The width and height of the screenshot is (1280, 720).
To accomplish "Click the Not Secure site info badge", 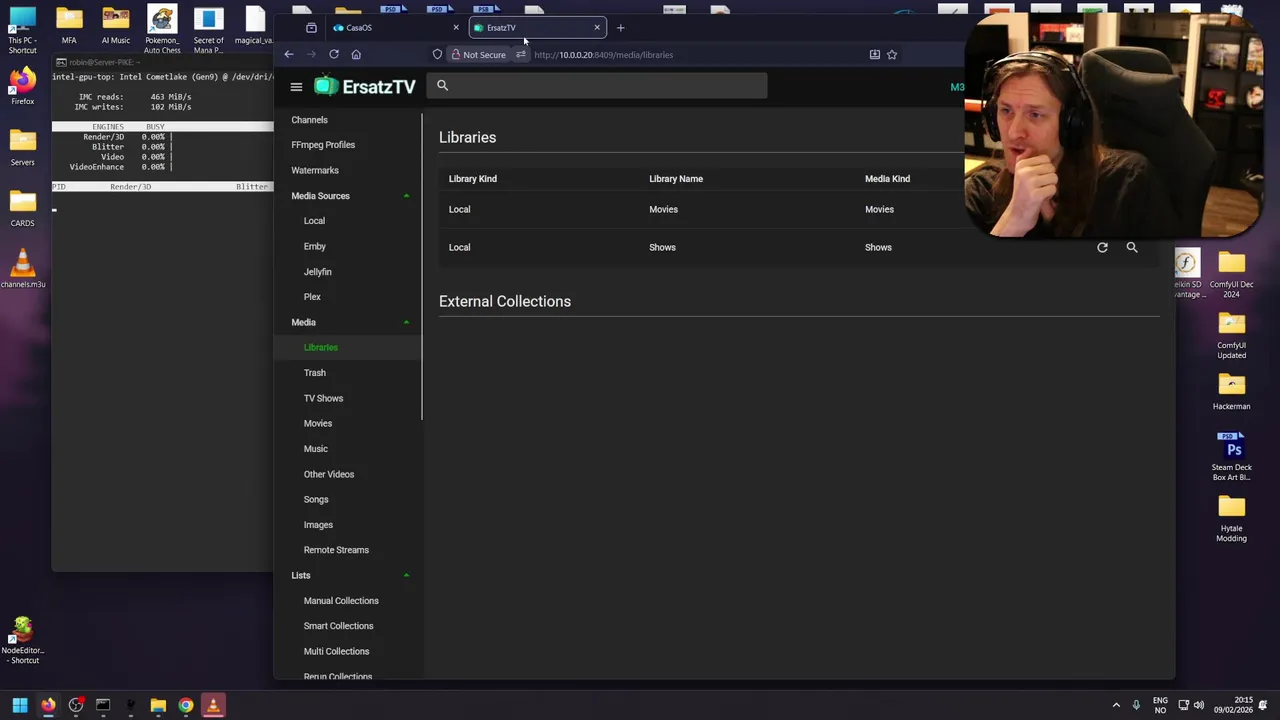I will click(478, 55).
